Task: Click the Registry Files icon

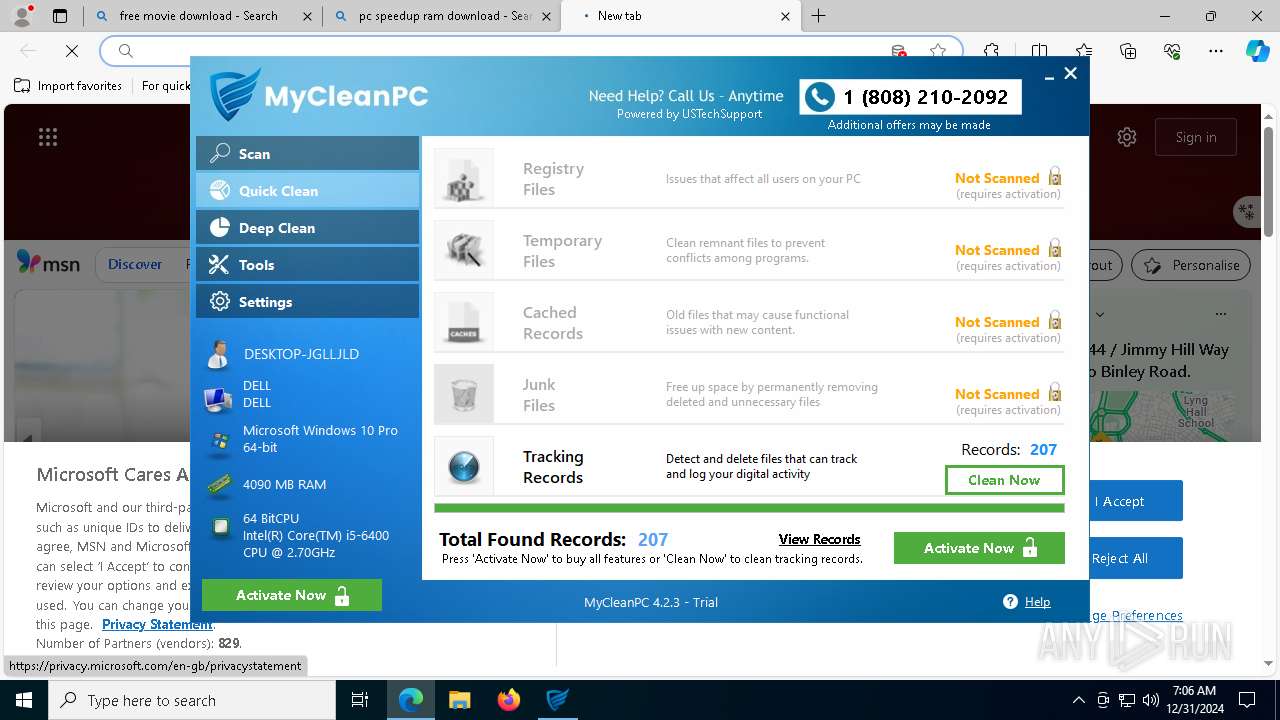Action: click(464, 178)
